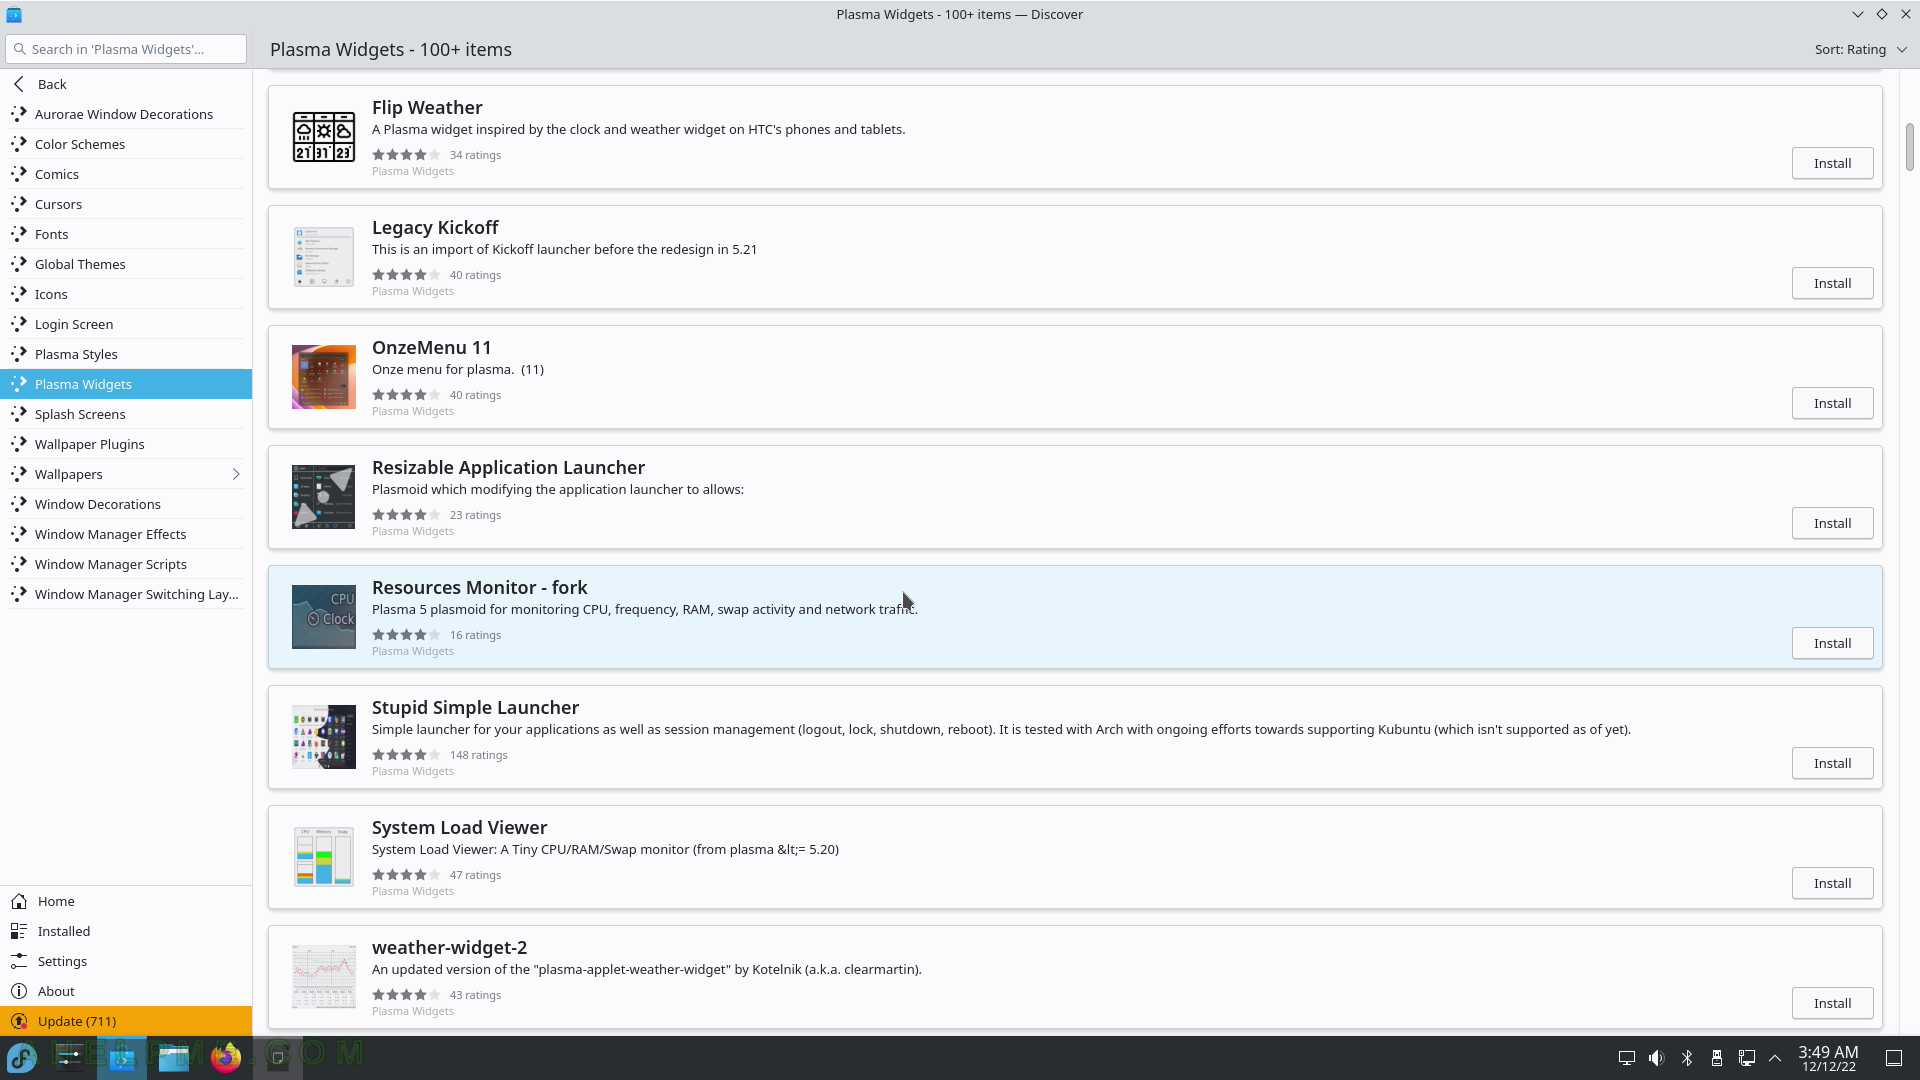Open the Stupid Simple Launcher thumbnail
The height and width of the screenshot is (1080, 1920).
click(323, 737)
